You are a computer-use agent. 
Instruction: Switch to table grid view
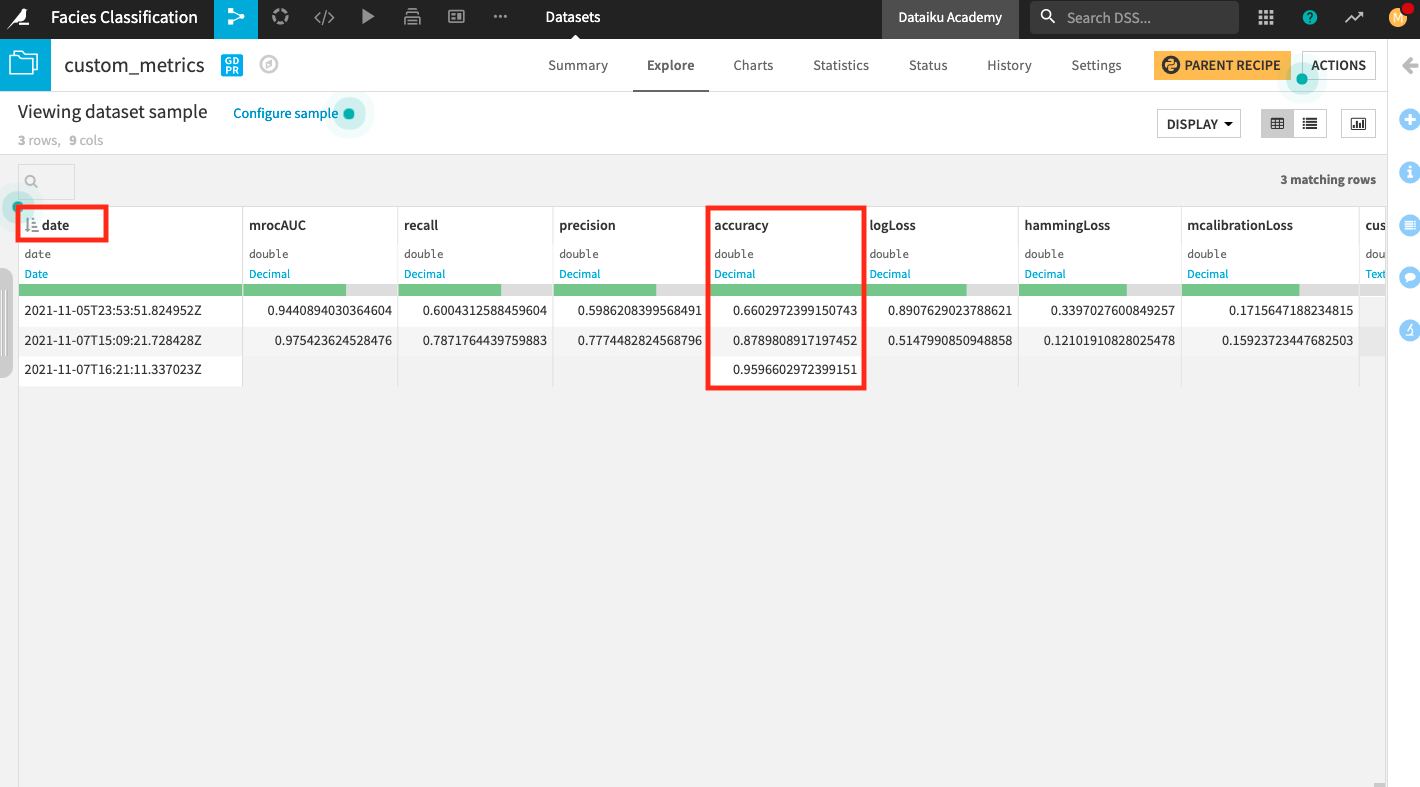click(1277, 124)
